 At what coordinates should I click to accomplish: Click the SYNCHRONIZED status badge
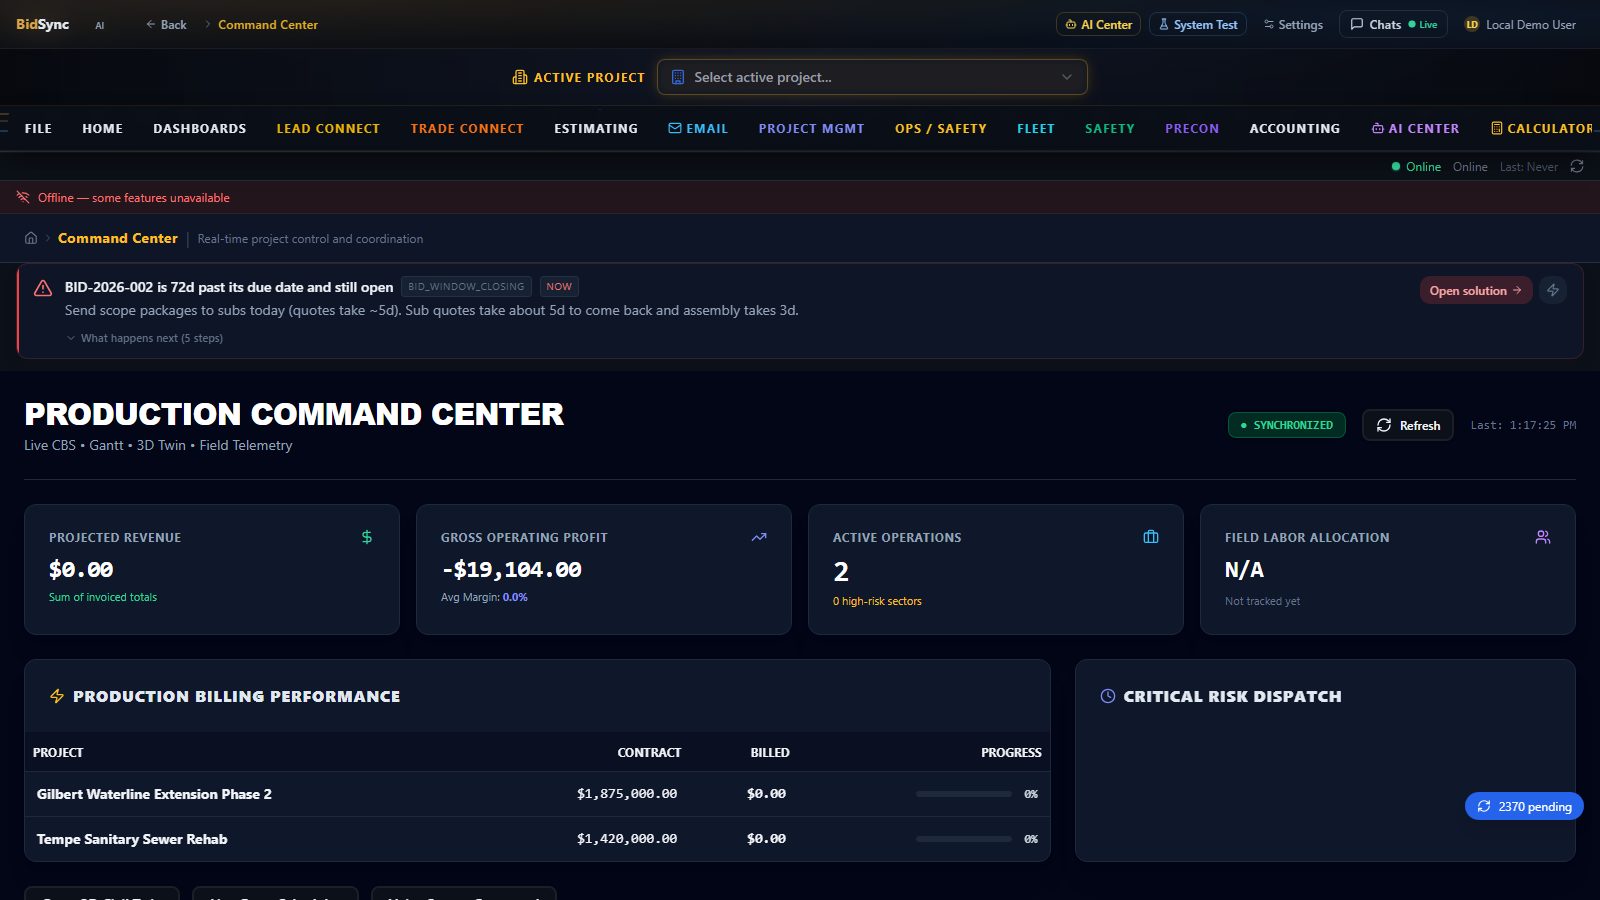click(x=1287, y=425)
